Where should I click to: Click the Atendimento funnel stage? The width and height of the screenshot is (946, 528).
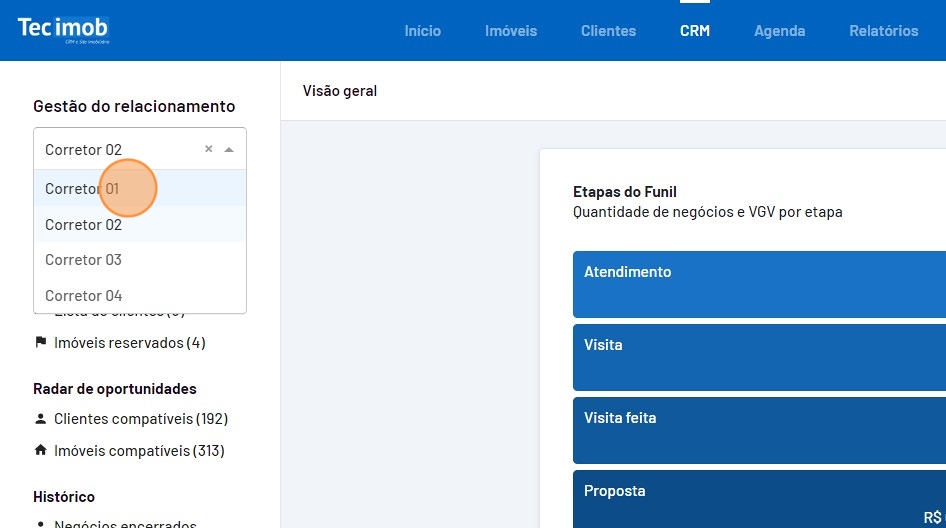tap(759, 284)
